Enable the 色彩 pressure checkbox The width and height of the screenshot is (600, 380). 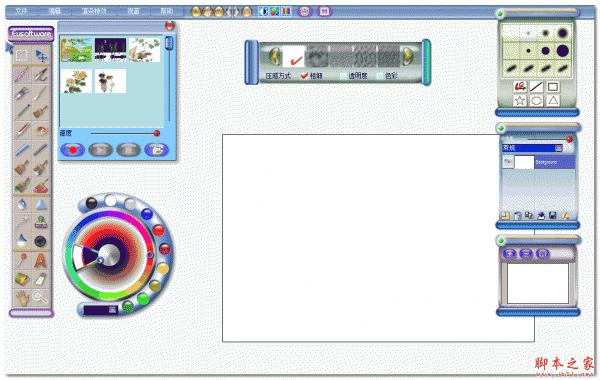pos(380,76)
